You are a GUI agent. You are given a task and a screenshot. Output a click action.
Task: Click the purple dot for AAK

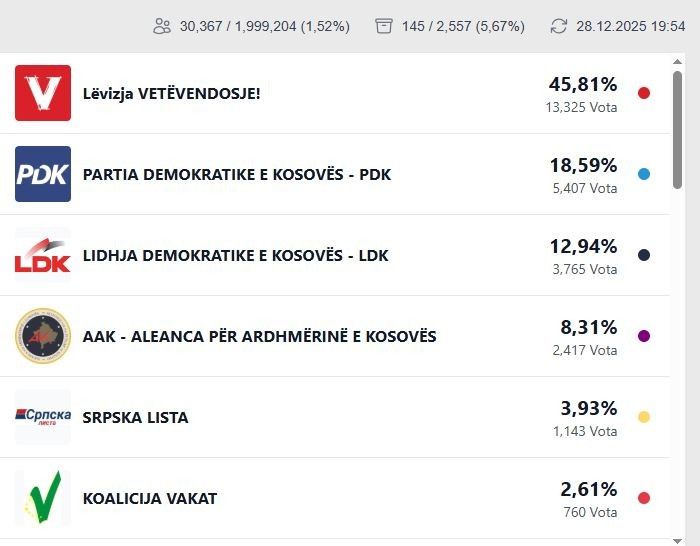644,336
